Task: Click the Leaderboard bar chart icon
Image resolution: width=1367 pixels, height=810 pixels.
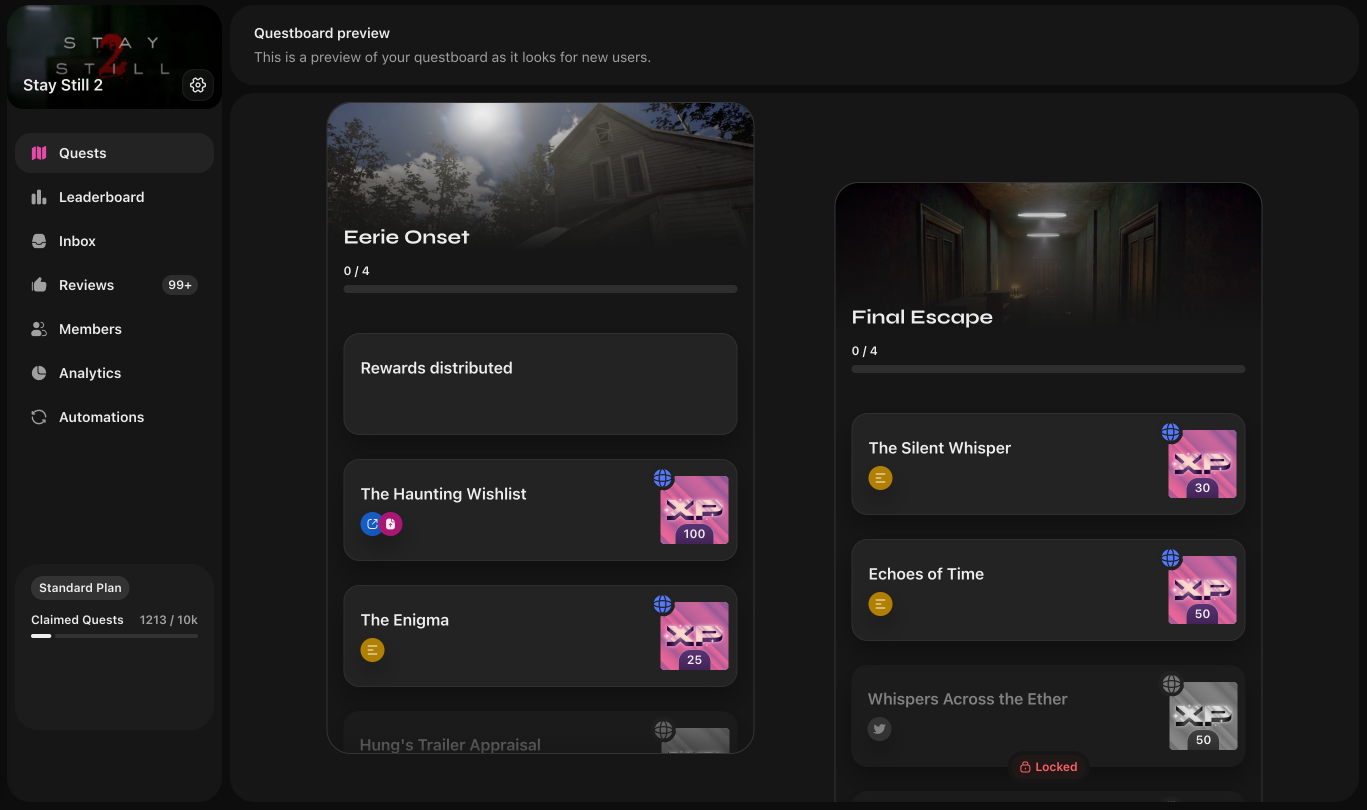Action: 39,197
